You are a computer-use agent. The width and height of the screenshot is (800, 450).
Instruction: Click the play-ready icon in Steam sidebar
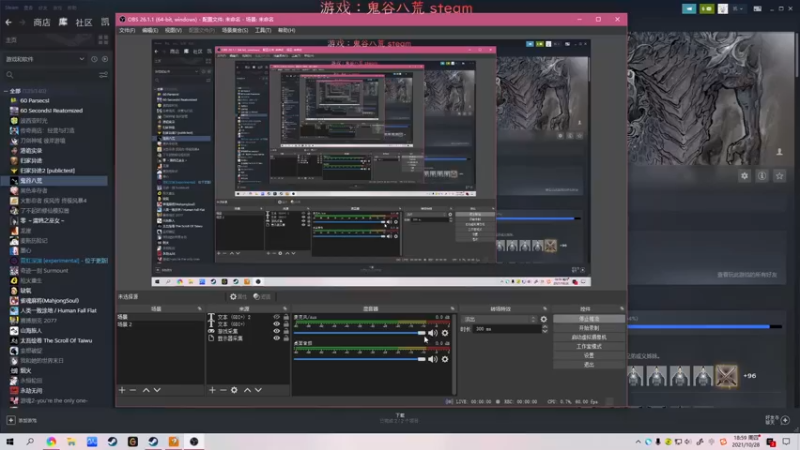coord(105,59)
